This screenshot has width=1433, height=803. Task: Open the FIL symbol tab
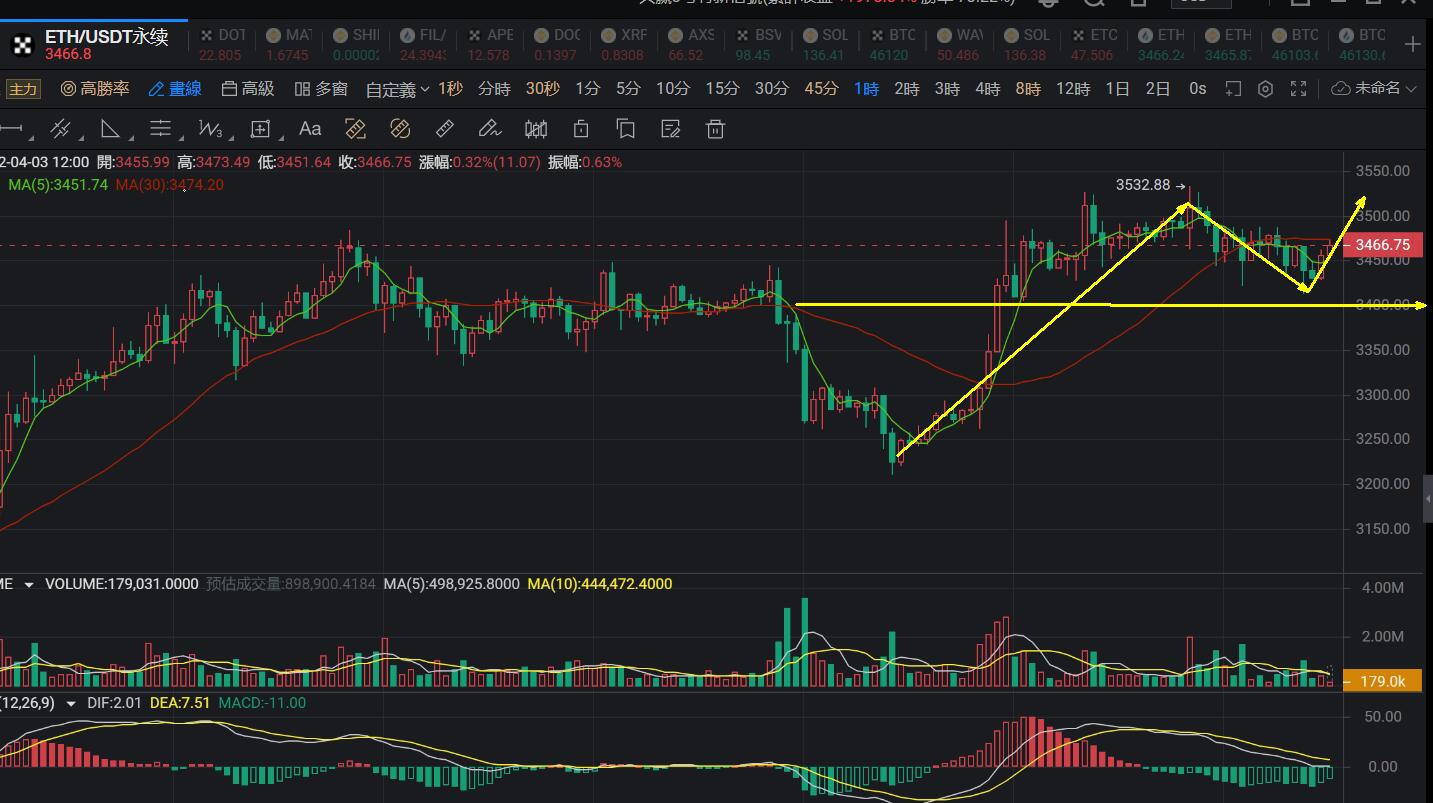tap(423, 45)
